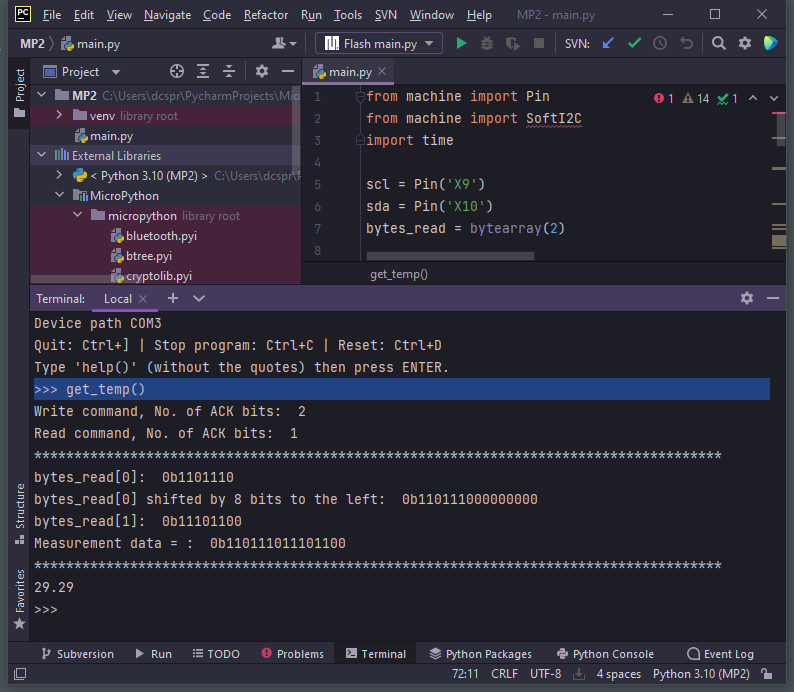This screenshot has width=794, height=692.
Task: Open IDE settings gear in toolbar
Action: click(x=745, y=44)
